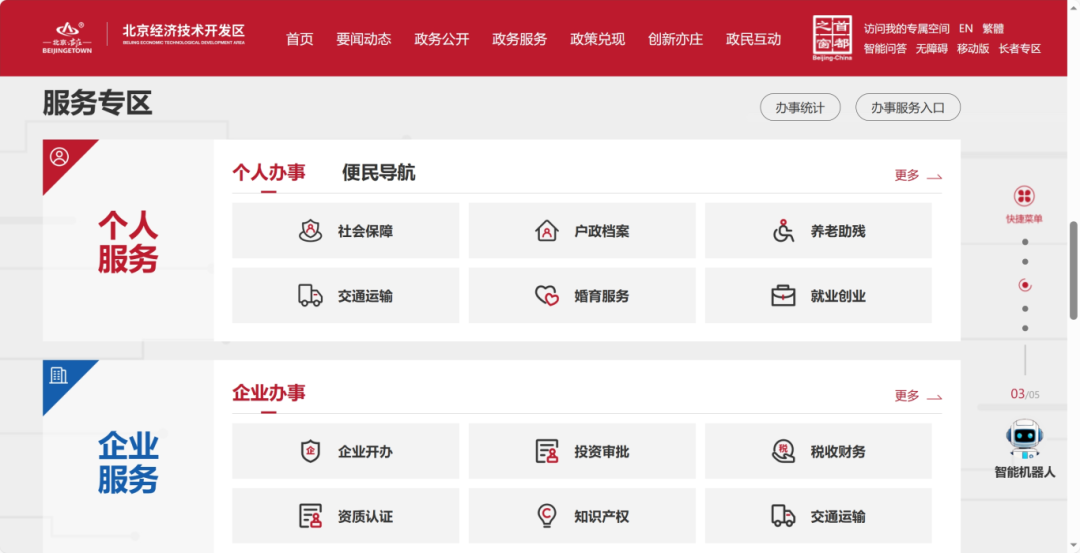Click the 投资审批 label text
Screen dimensions: 1080x553
(601, 452)
